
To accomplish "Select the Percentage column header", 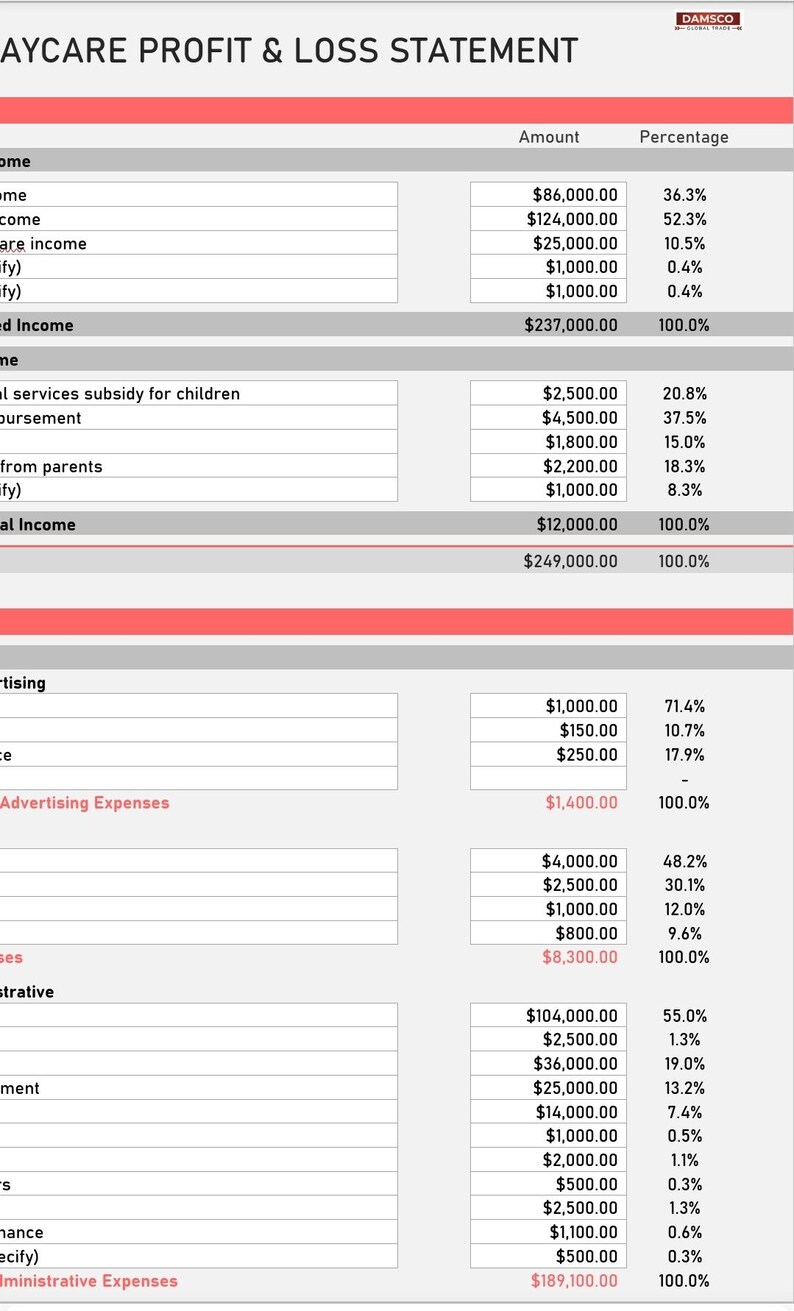I will pos(684,137).
